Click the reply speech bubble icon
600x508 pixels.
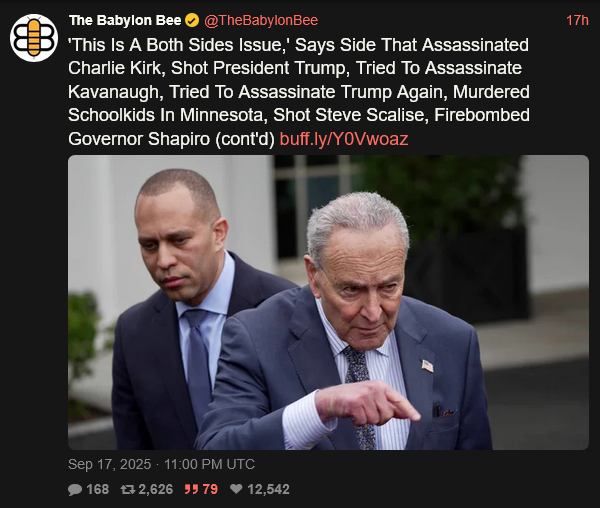tap(75, 489)
